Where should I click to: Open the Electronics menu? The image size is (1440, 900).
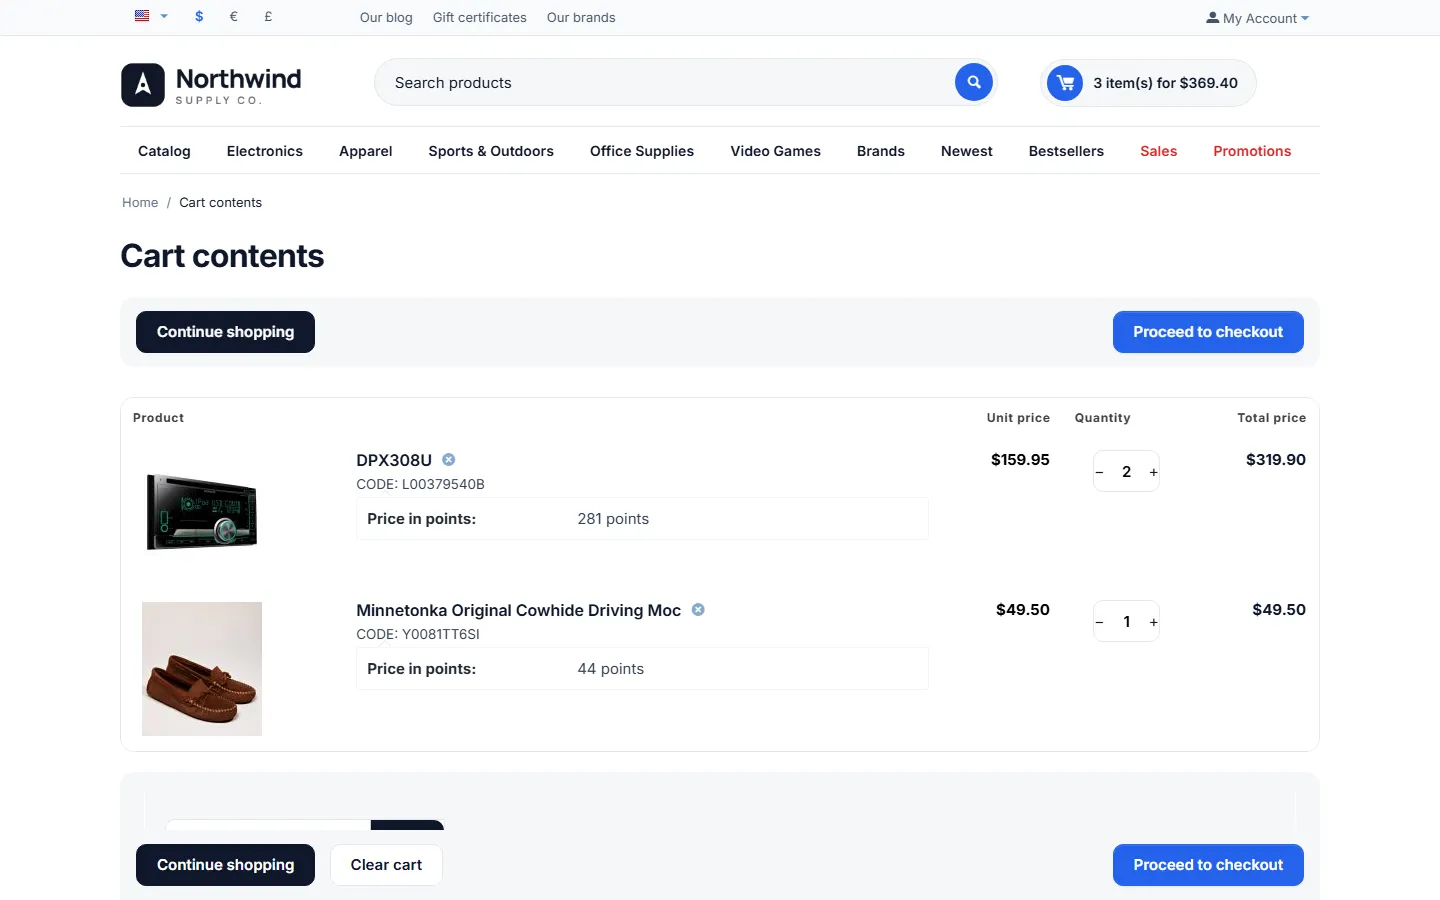tap(265, 151)
